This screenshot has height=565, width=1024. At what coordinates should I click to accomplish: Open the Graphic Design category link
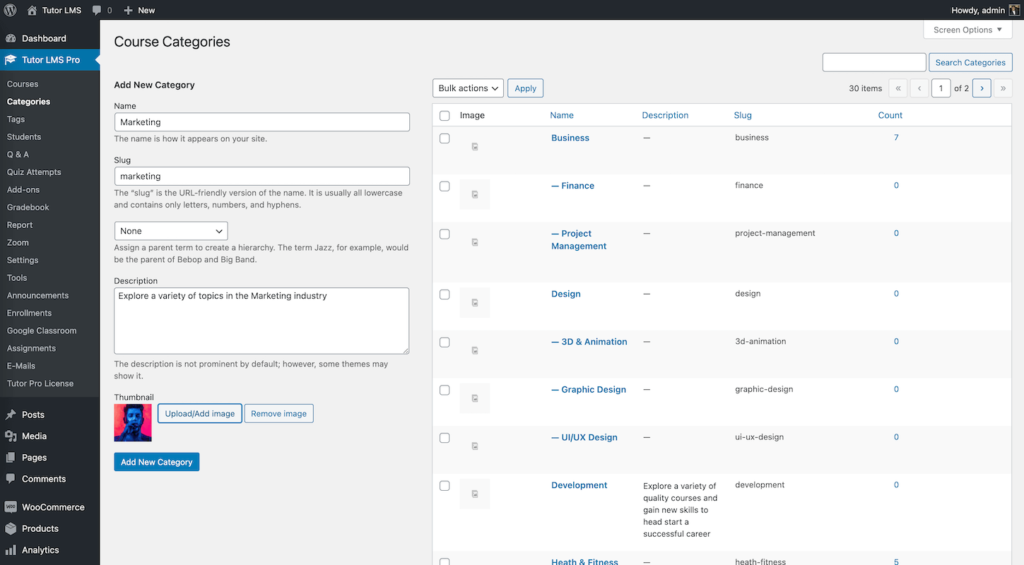click(588, 389)
